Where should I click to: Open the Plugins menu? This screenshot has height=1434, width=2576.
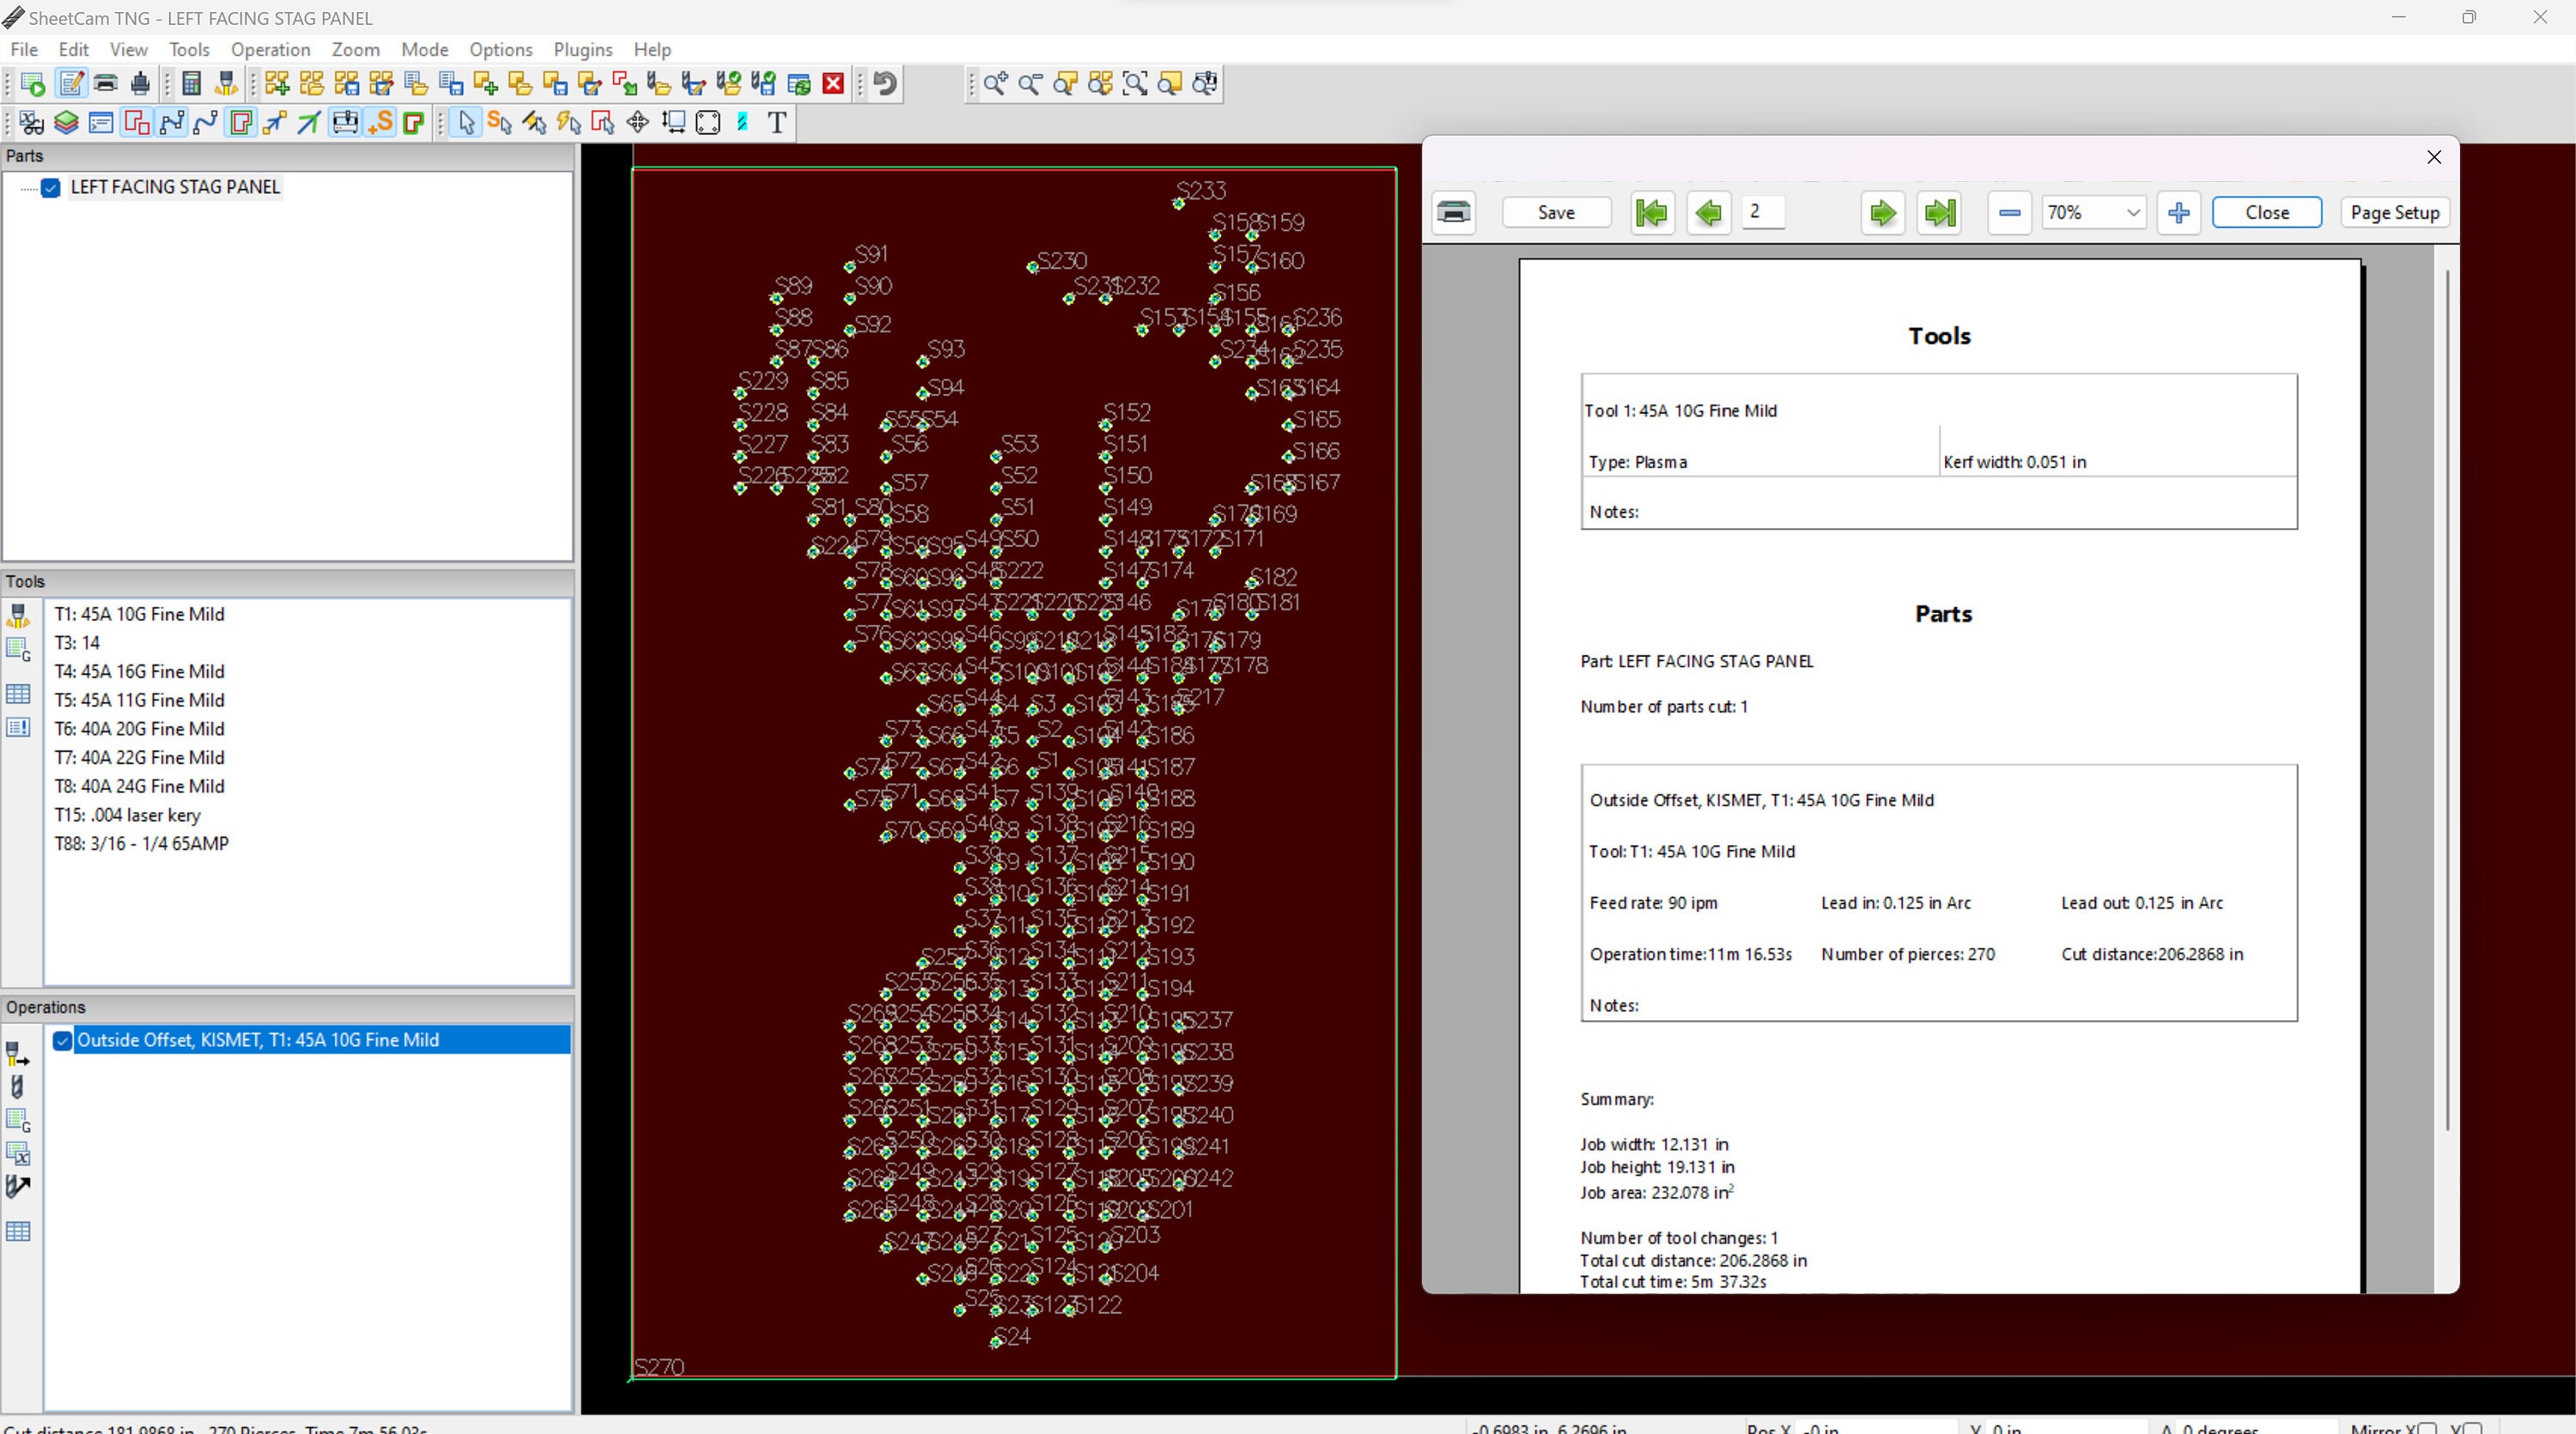coord(582,49)
